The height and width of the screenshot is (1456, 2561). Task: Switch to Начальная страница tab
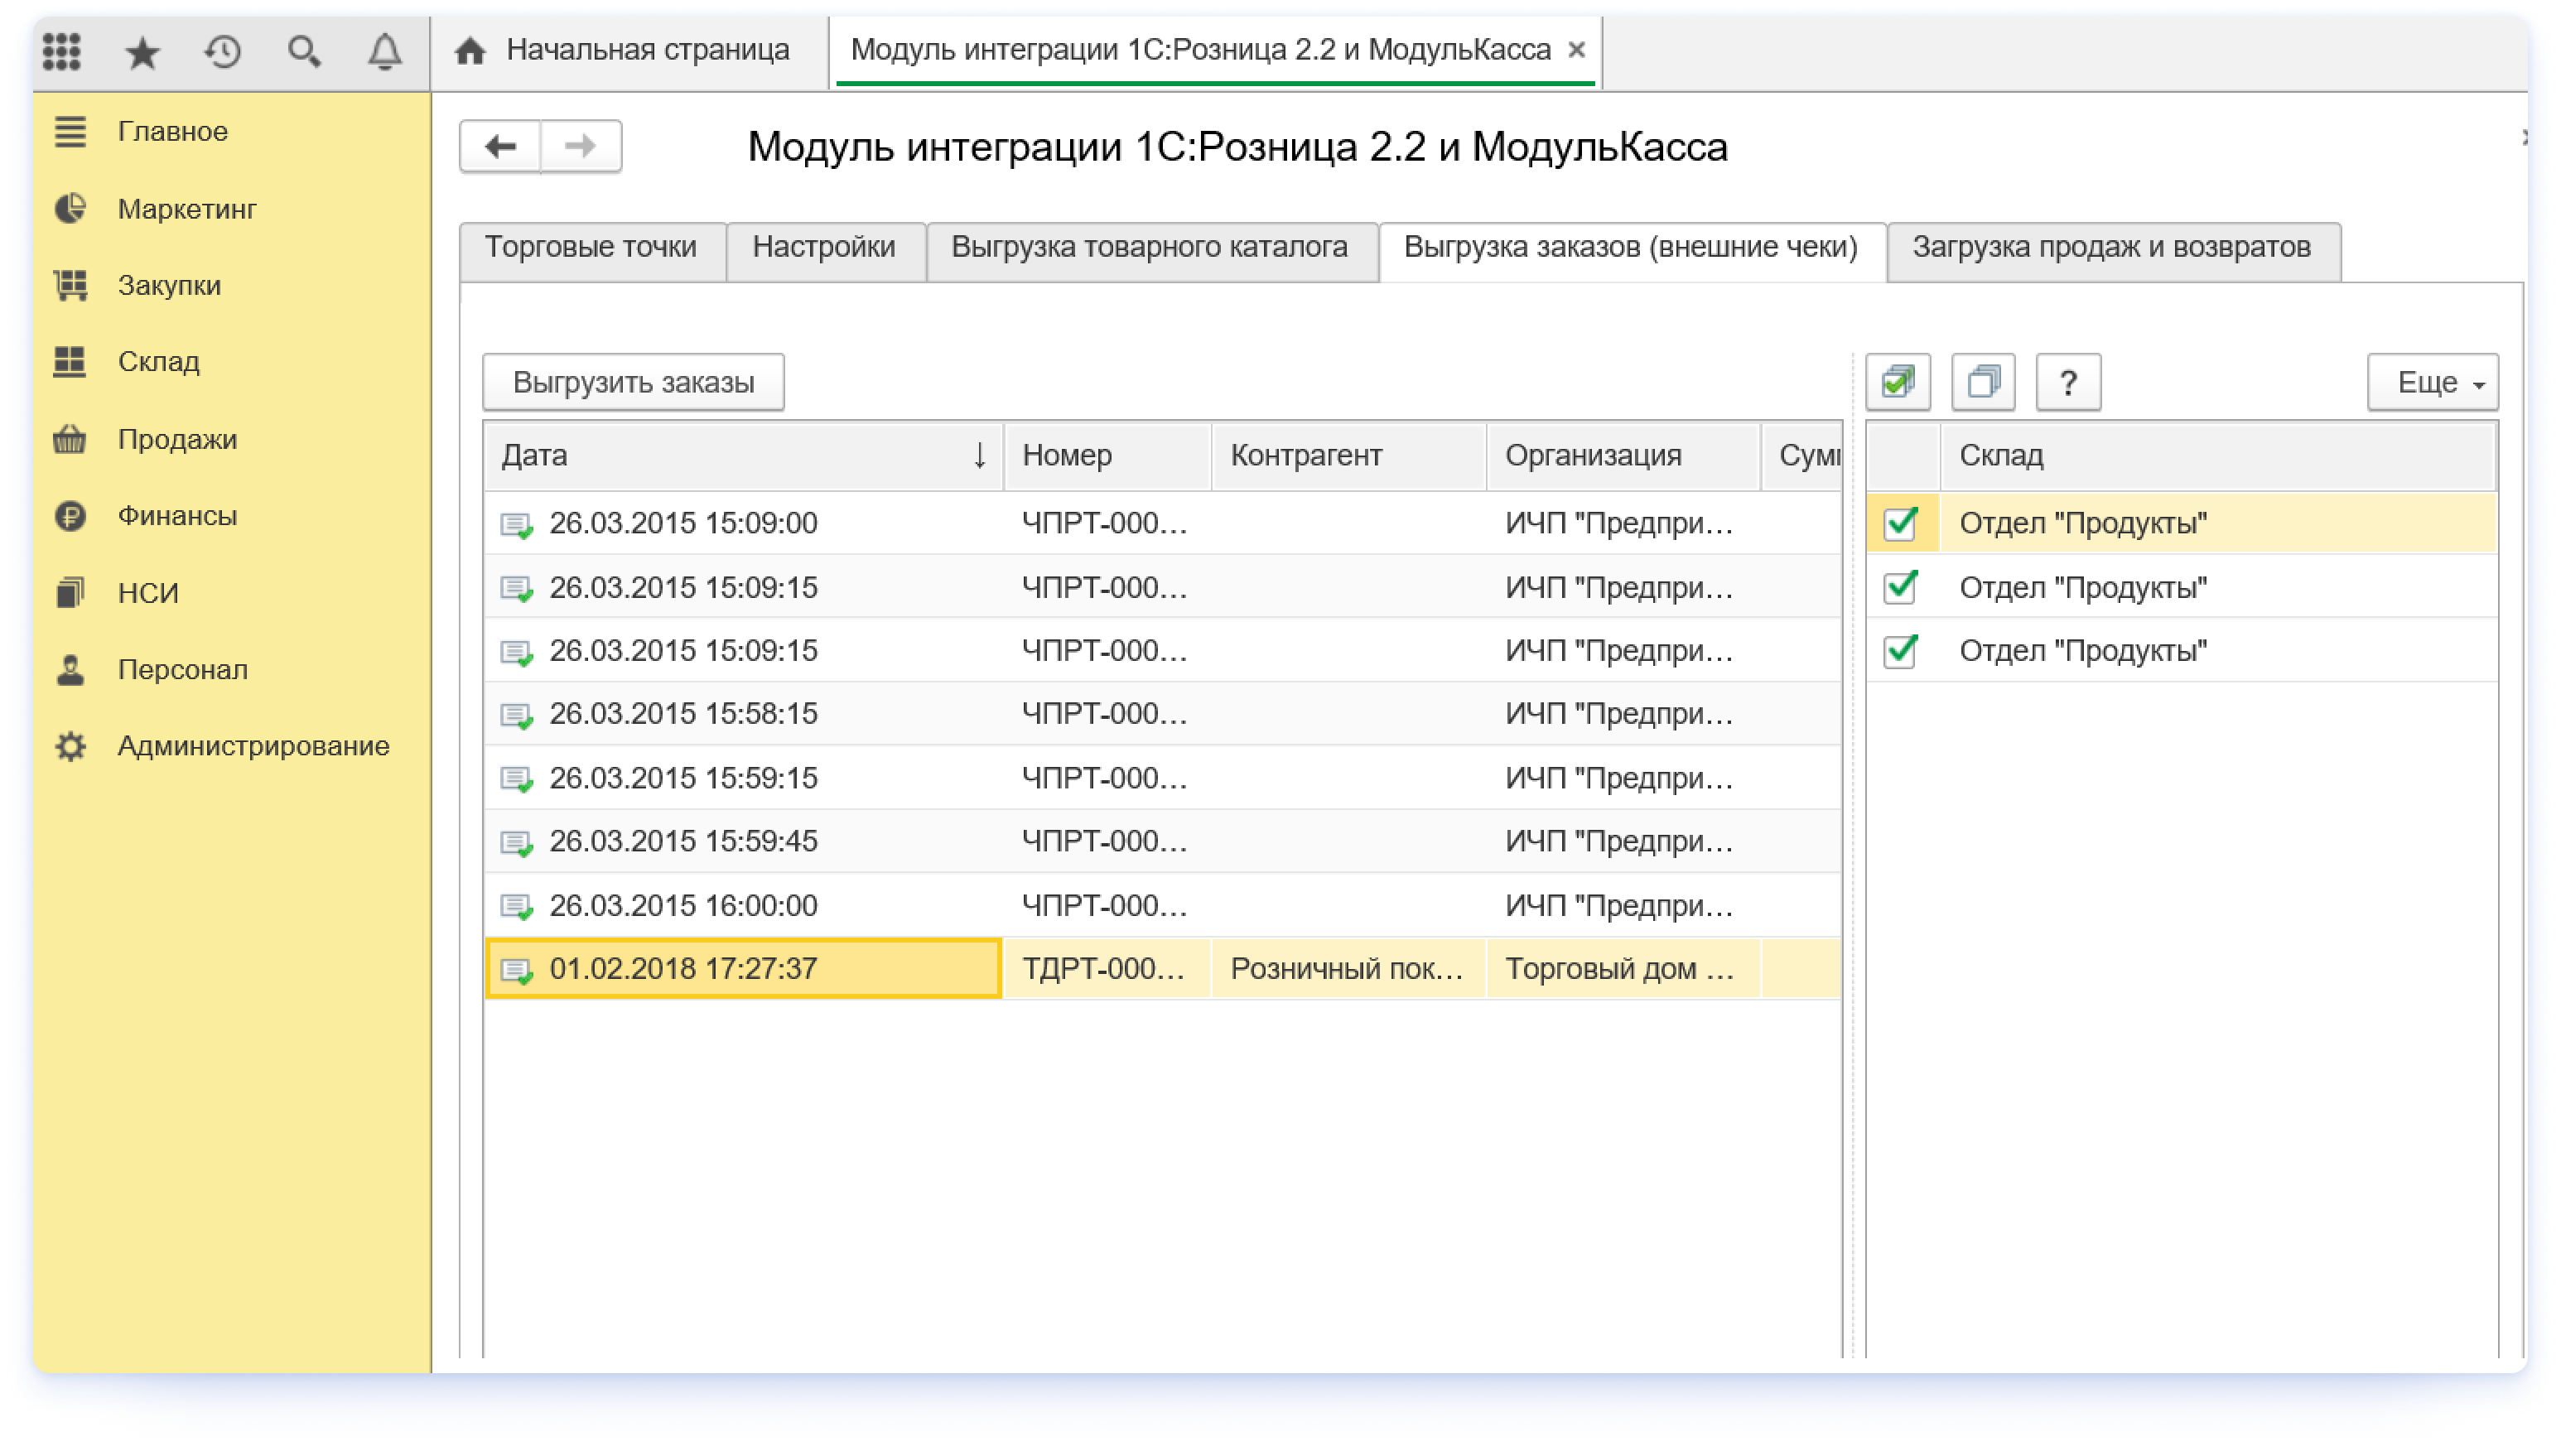[629, 50]
